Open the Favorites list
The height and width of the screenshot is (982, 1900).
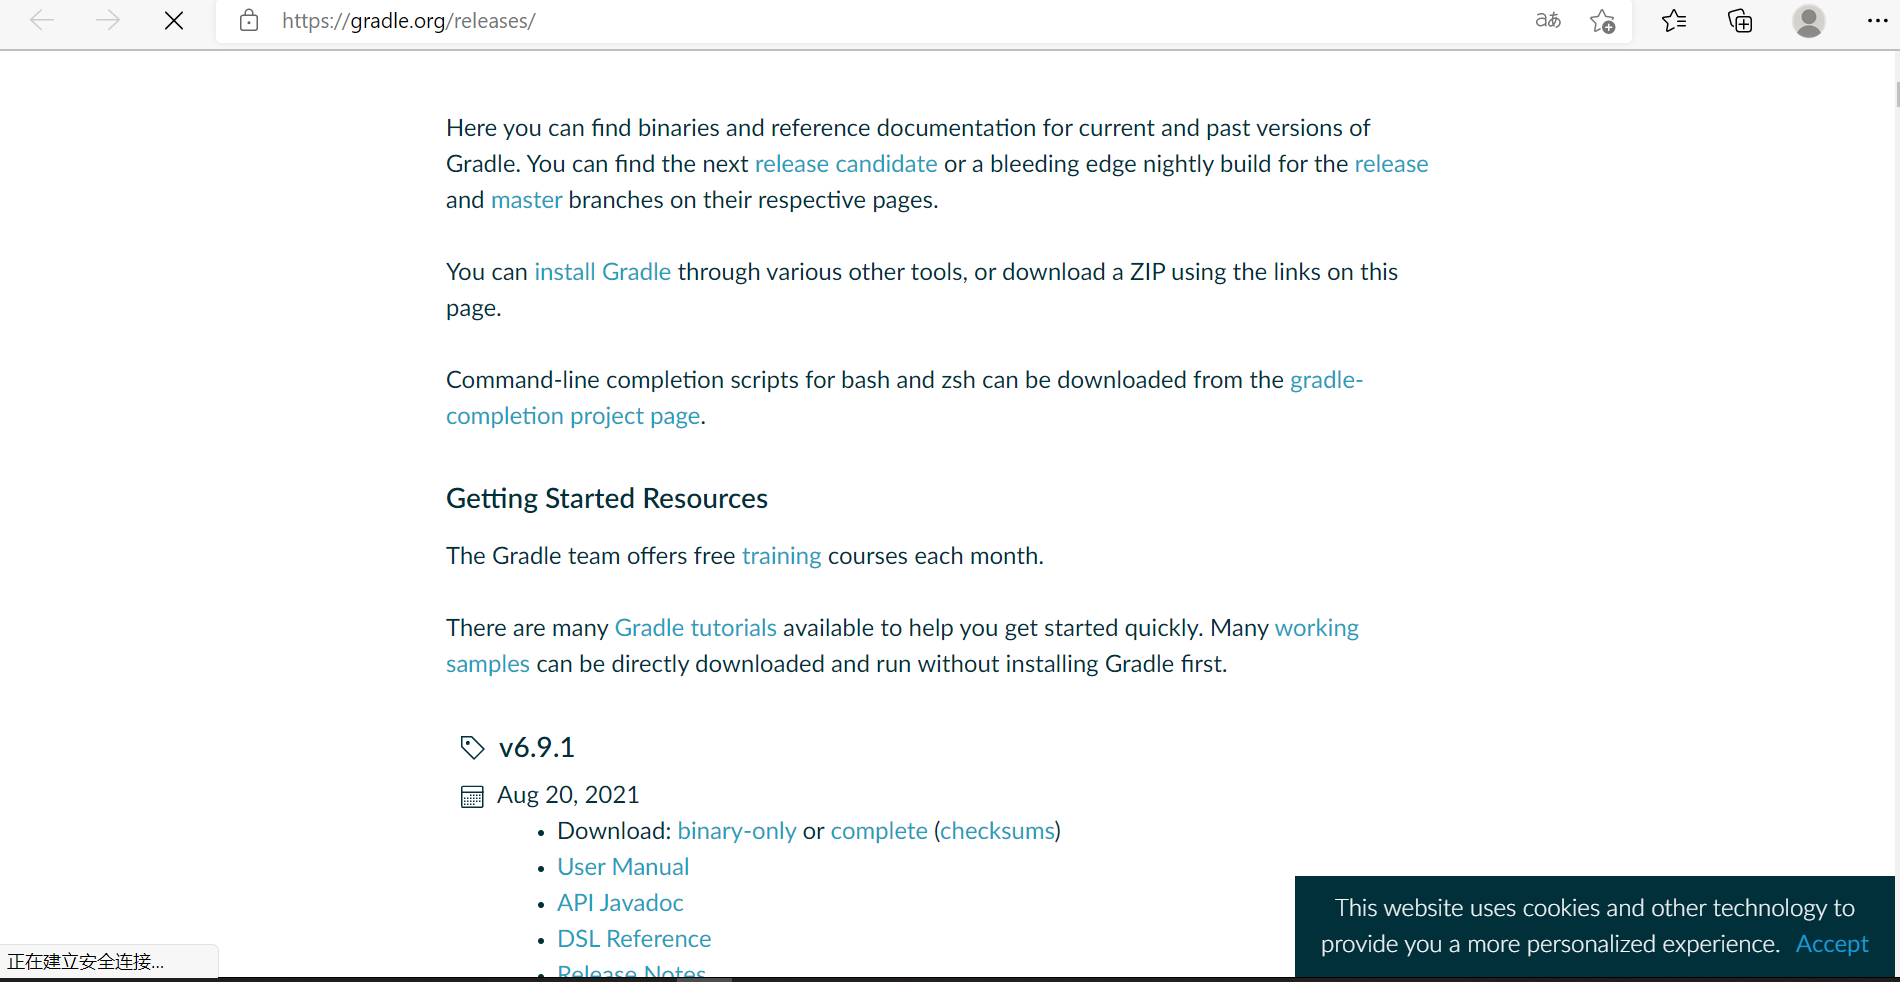[1674, 20]
